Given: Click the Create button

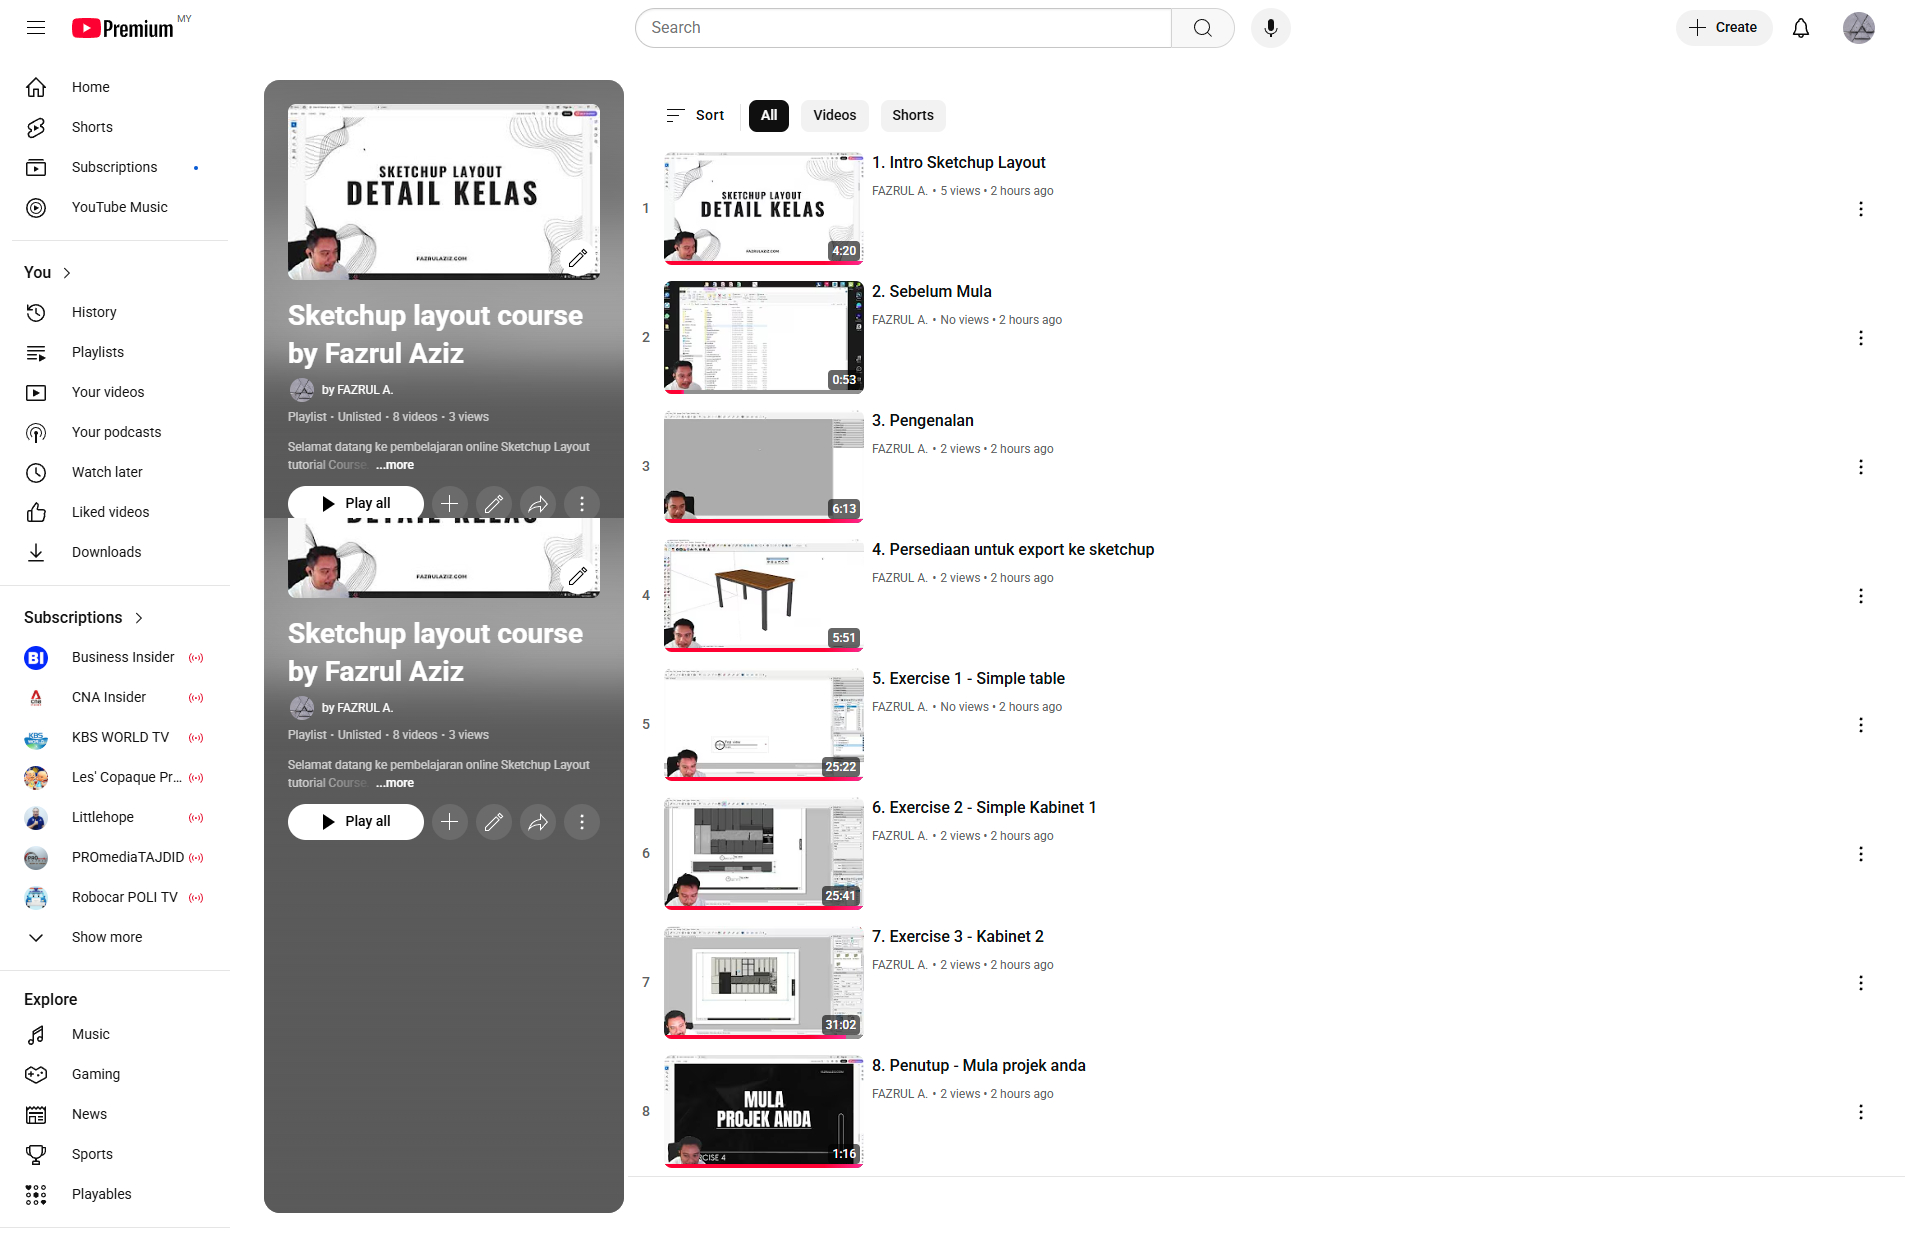Looking at the screenshot, I should (x=1723, y=28).
